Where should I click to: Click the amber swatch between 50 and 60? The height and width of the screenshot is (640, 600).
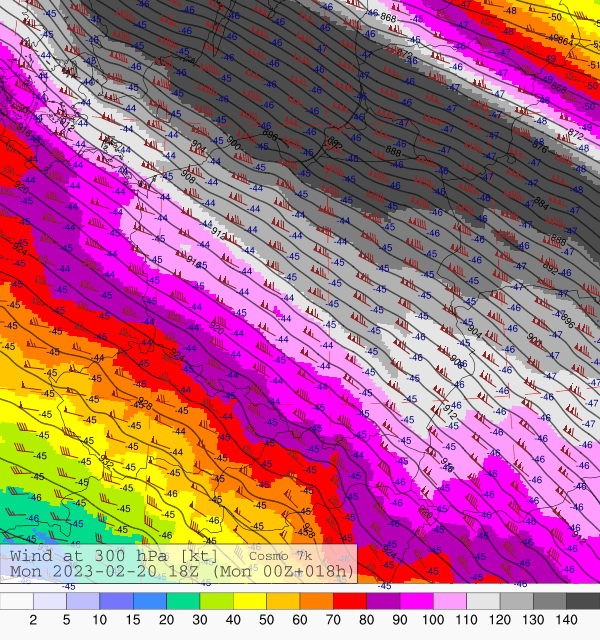pos(283,601)
